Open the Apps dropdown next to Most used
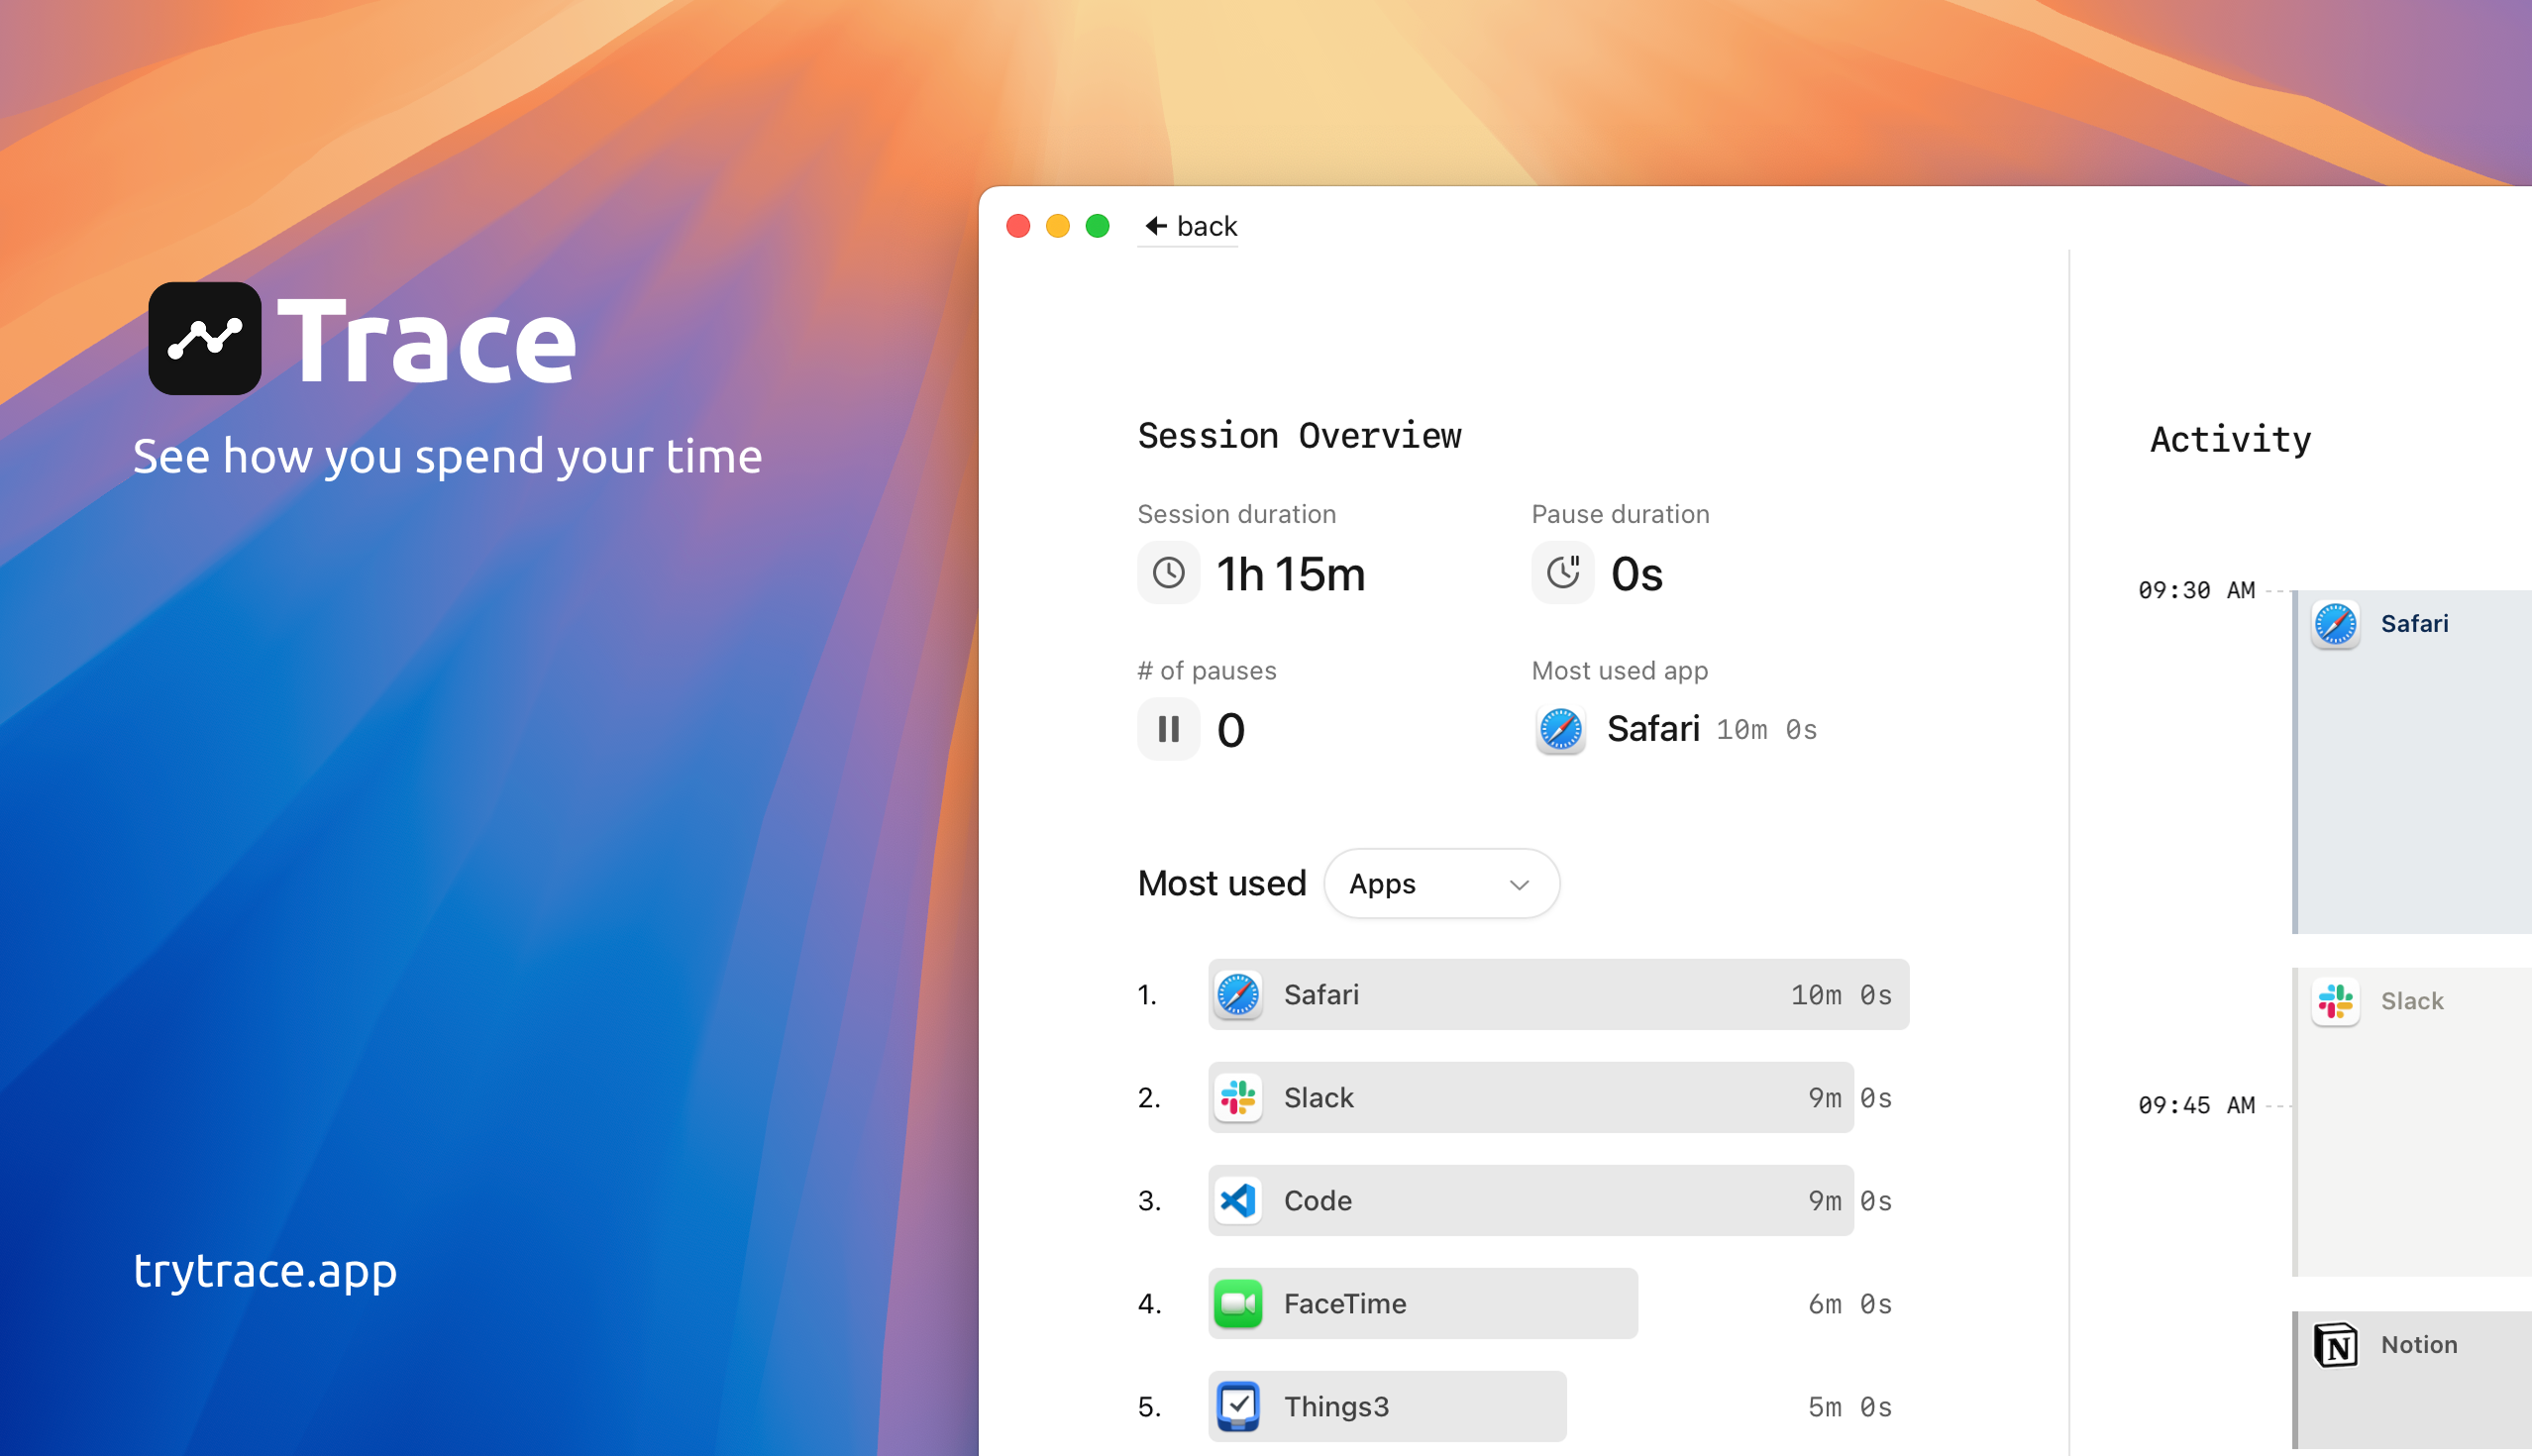This screenshot has width=2532, height=1456. pos(1439,884)
